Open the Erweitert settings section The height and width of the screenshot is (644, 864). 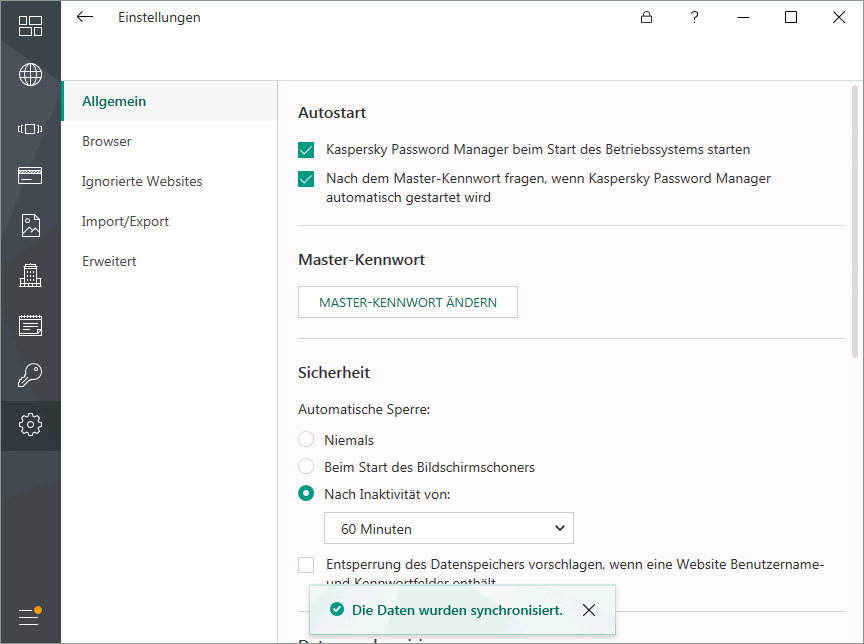(169, 261)
